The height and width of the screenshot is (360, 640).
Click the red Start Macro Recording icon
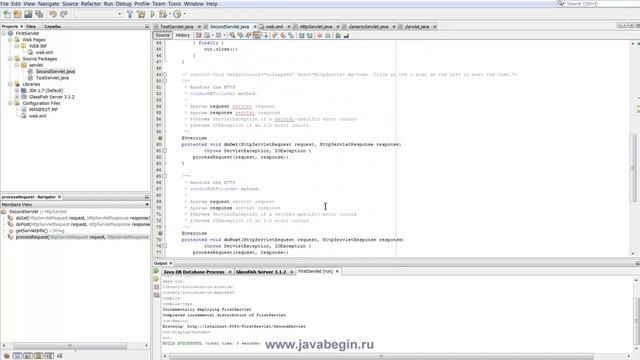click(x=320, y=36)
